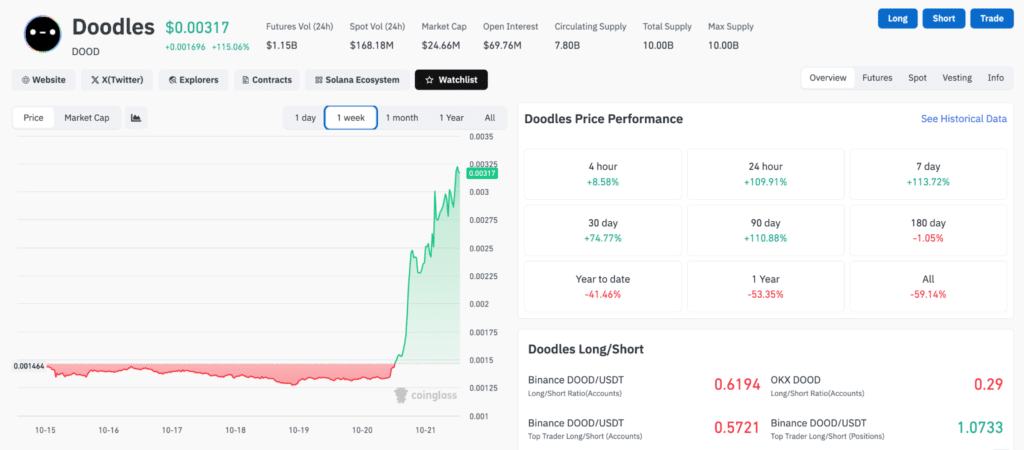Click the Open Interest $69.76M value
The height and width of the screenshot is (450, 1024).
502,45
